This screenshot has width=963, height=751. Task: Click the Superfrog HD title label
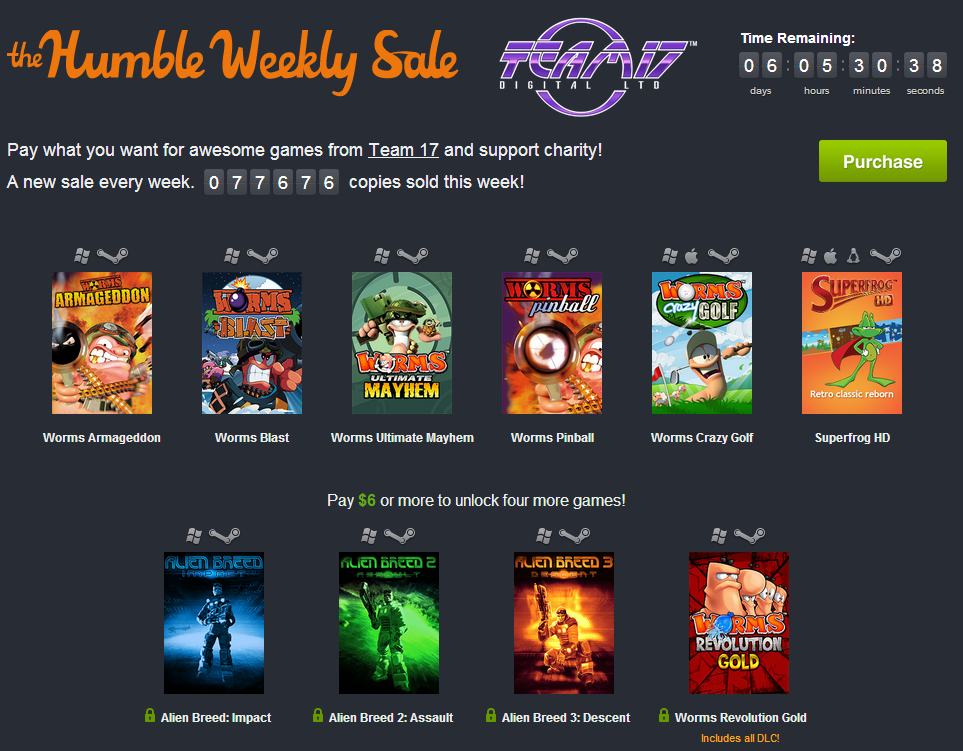(x=852, y=438)
